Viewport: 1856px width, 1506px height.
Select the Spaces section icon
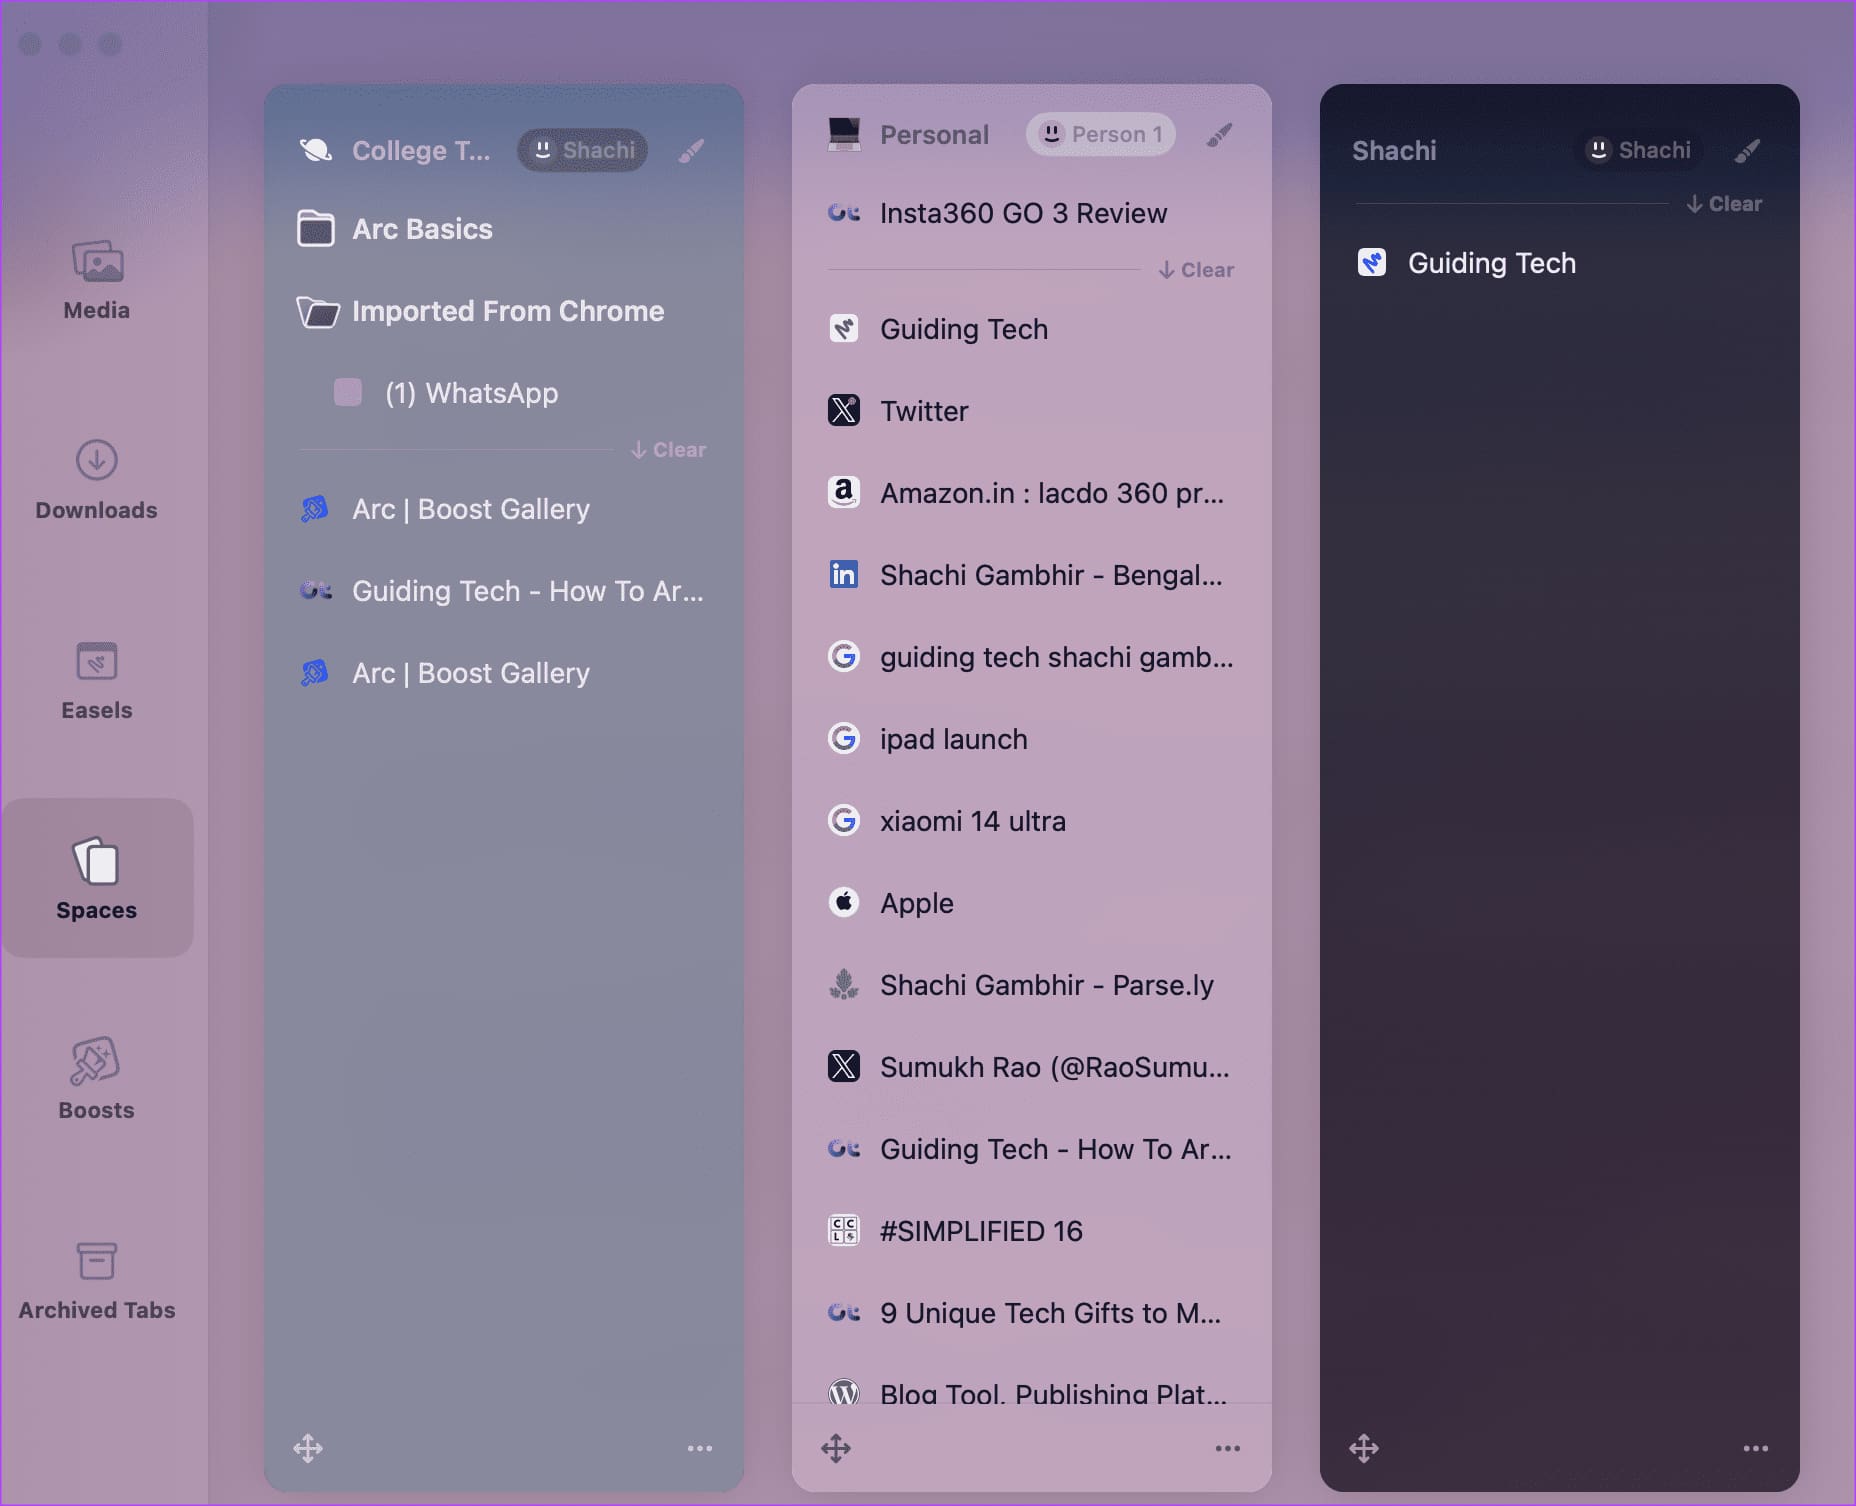pos(97,861)
